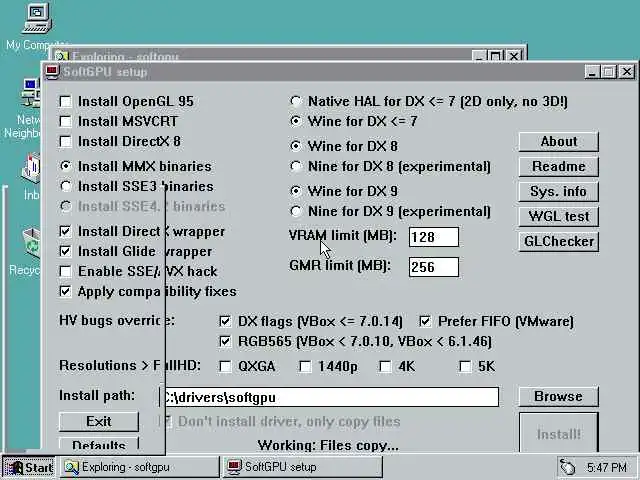Click the GMR limit field
The height and width of the screenshot is (480, 640).
click(x=434, y=267)
